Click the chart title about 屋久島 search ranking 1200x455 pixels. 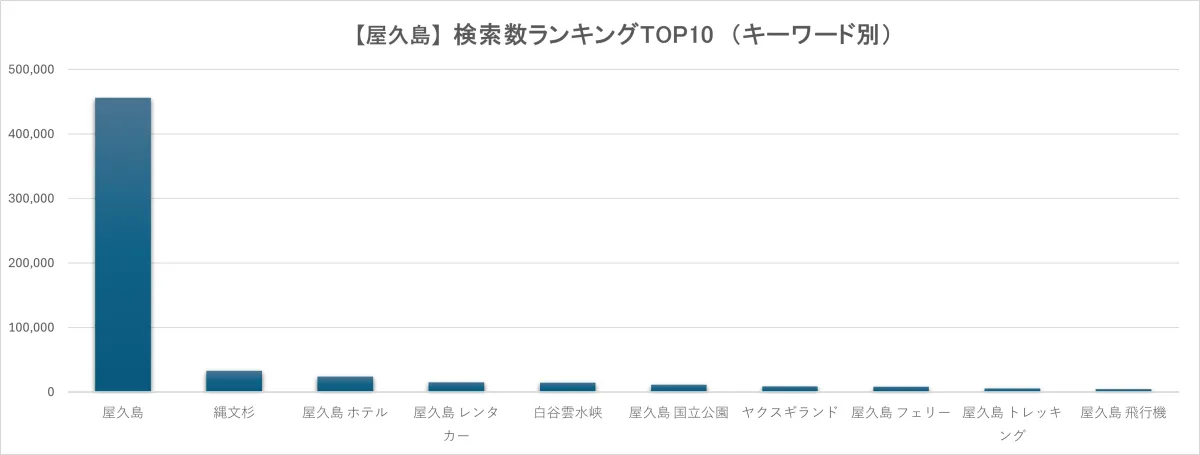(x=600, y=36)
